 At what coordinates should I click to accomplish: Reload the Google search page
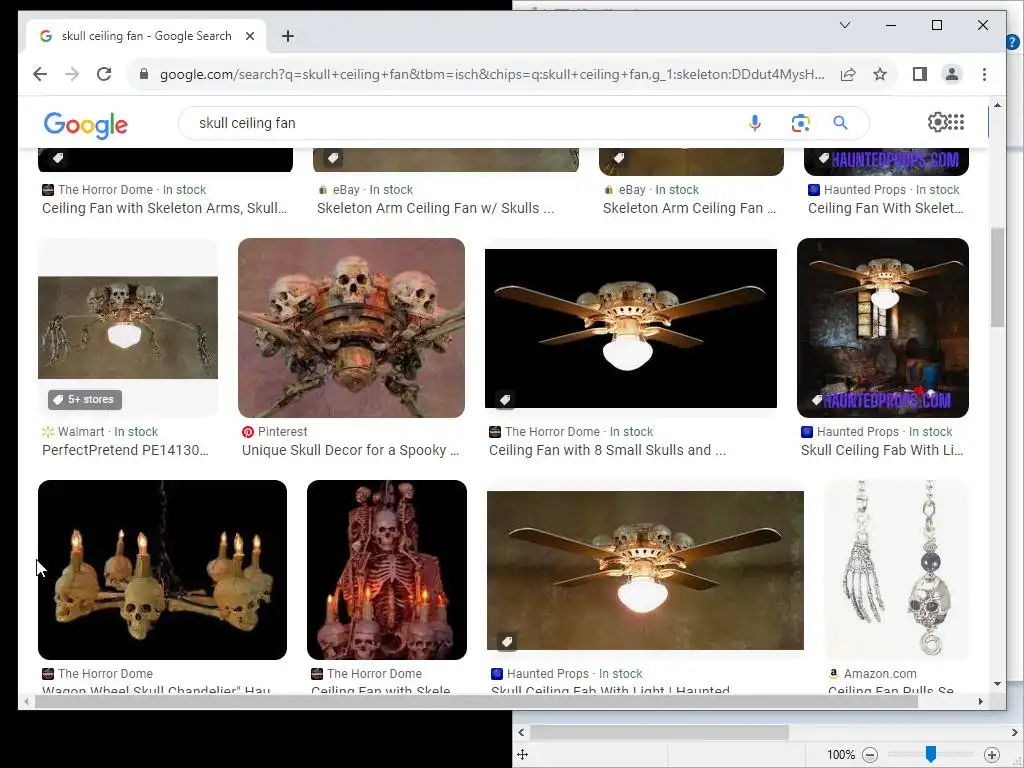(104, 74)
